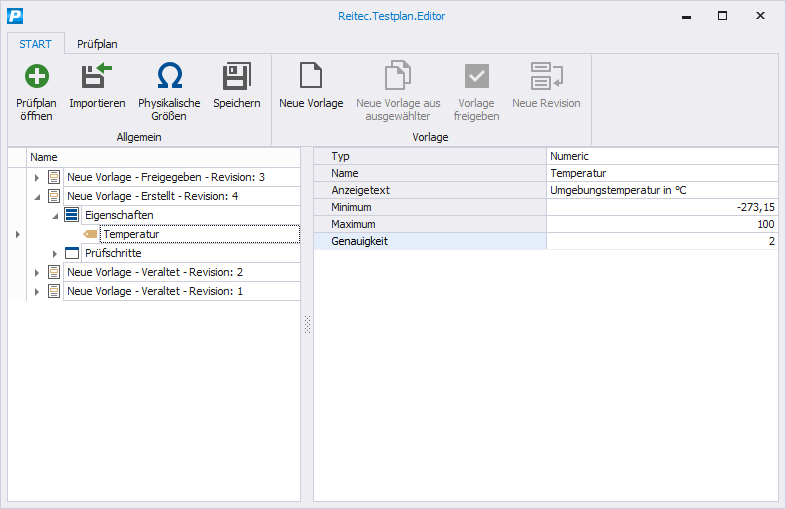
Task: Select the Temperatur property in tree
Action: 131,234
